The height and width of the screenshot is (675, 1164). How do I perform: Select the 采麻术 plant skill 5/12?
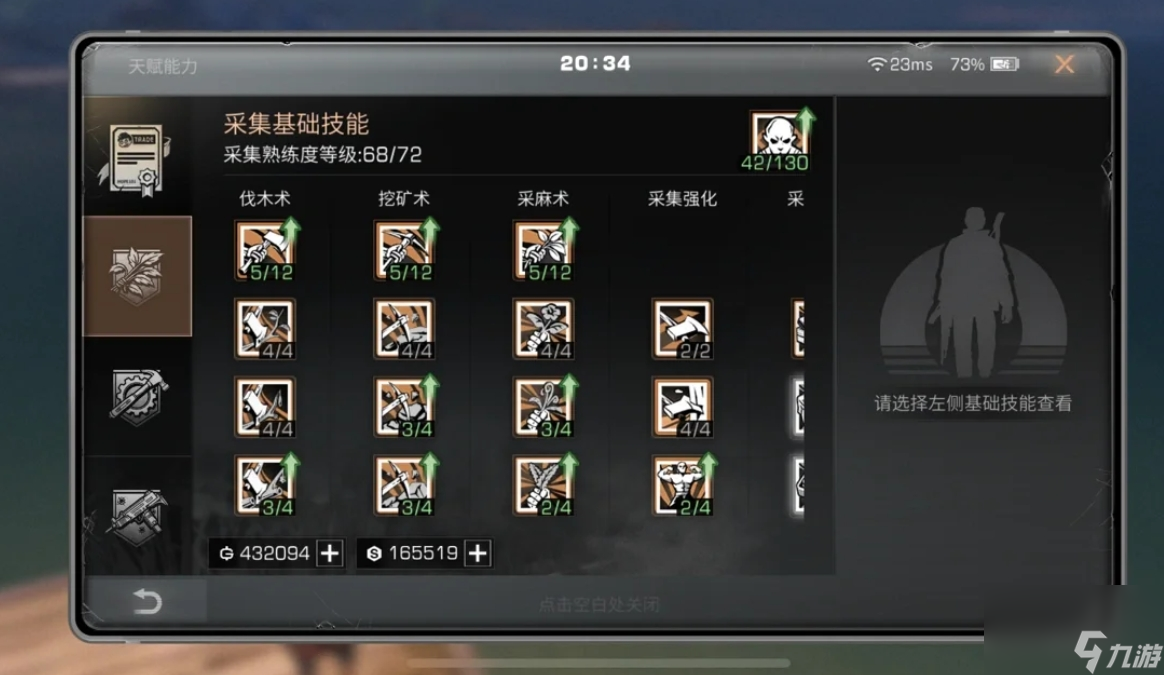point(544,250)
